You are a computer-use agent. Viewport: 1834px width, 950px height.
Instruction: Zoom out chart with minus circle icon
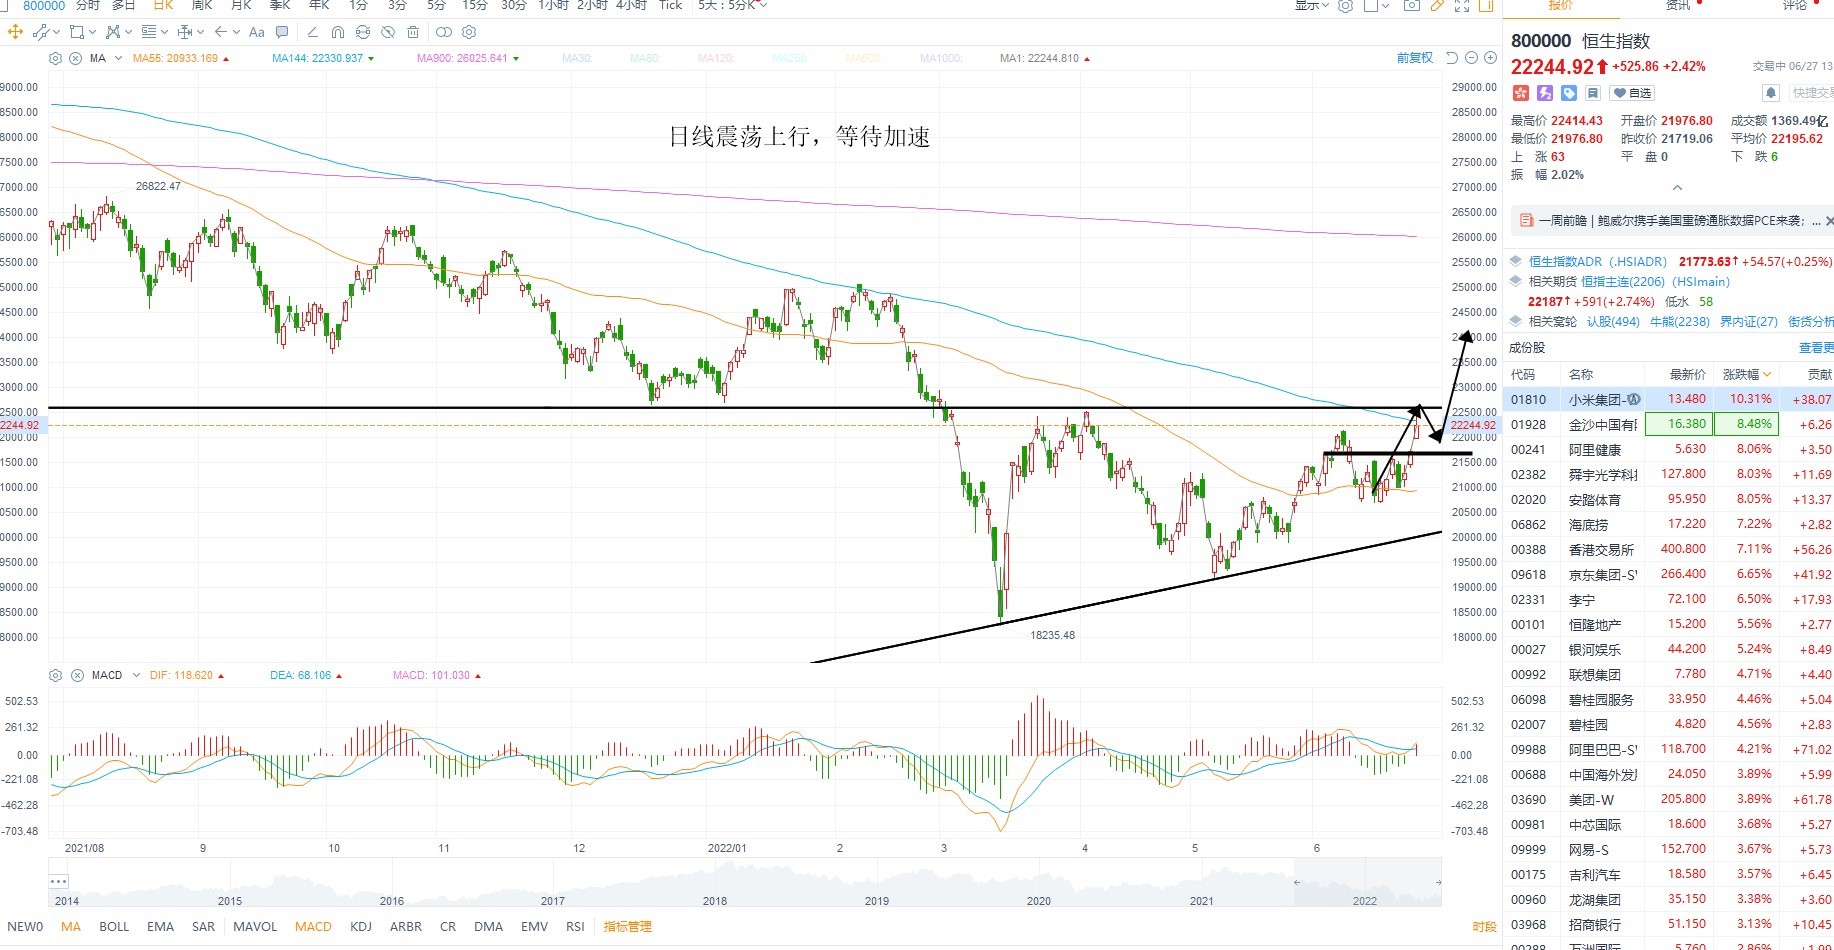pos(1471,58)
